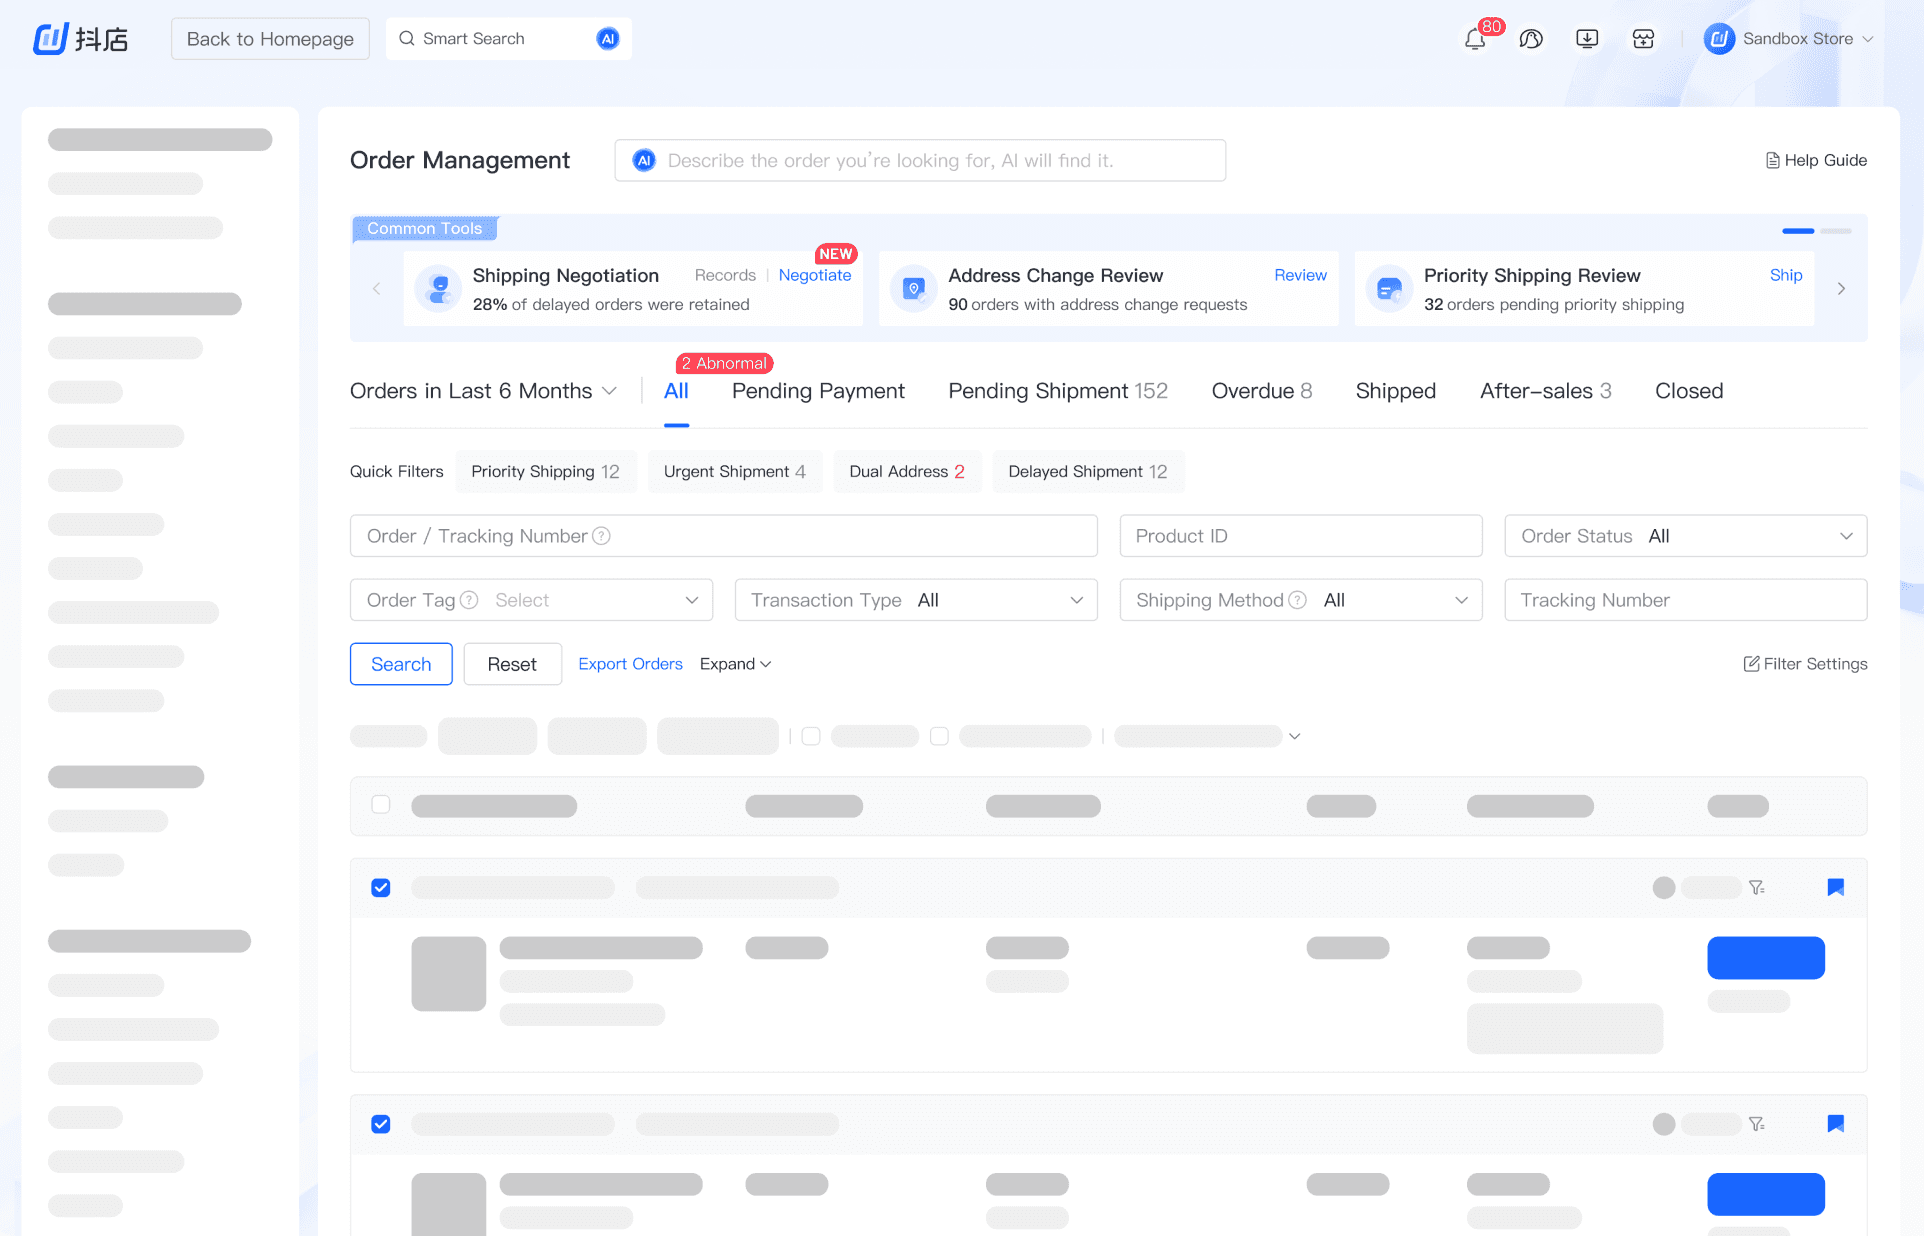Image resolution: width=1924 pixels, height=1236 pixels.
Task: Open the Transaction Type dropdown
Action: pos(915,600)
